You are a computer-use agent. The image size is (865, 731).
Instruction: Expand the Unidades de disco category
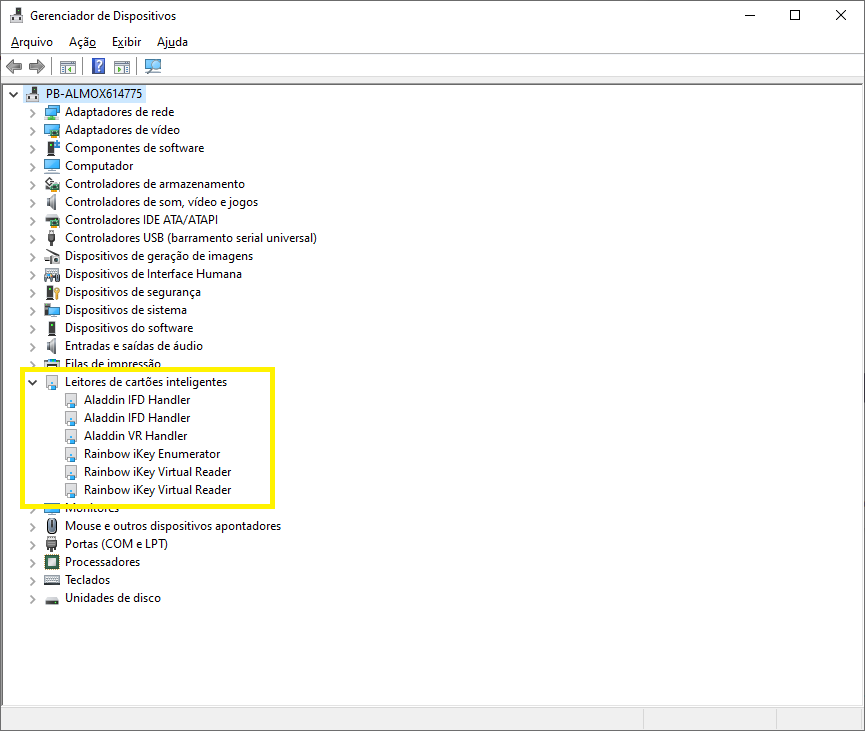32,598
